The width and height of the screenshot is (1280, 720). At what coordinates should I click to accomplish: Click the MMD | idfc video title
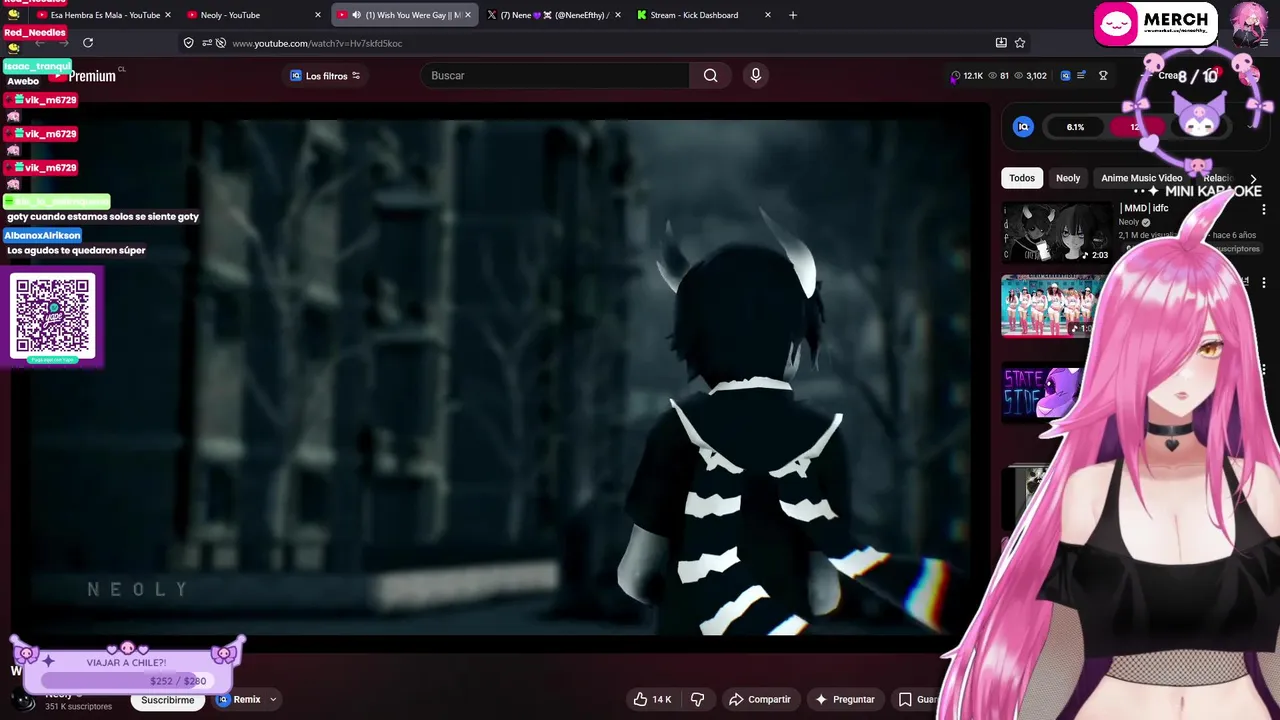tap(1145, 208)
